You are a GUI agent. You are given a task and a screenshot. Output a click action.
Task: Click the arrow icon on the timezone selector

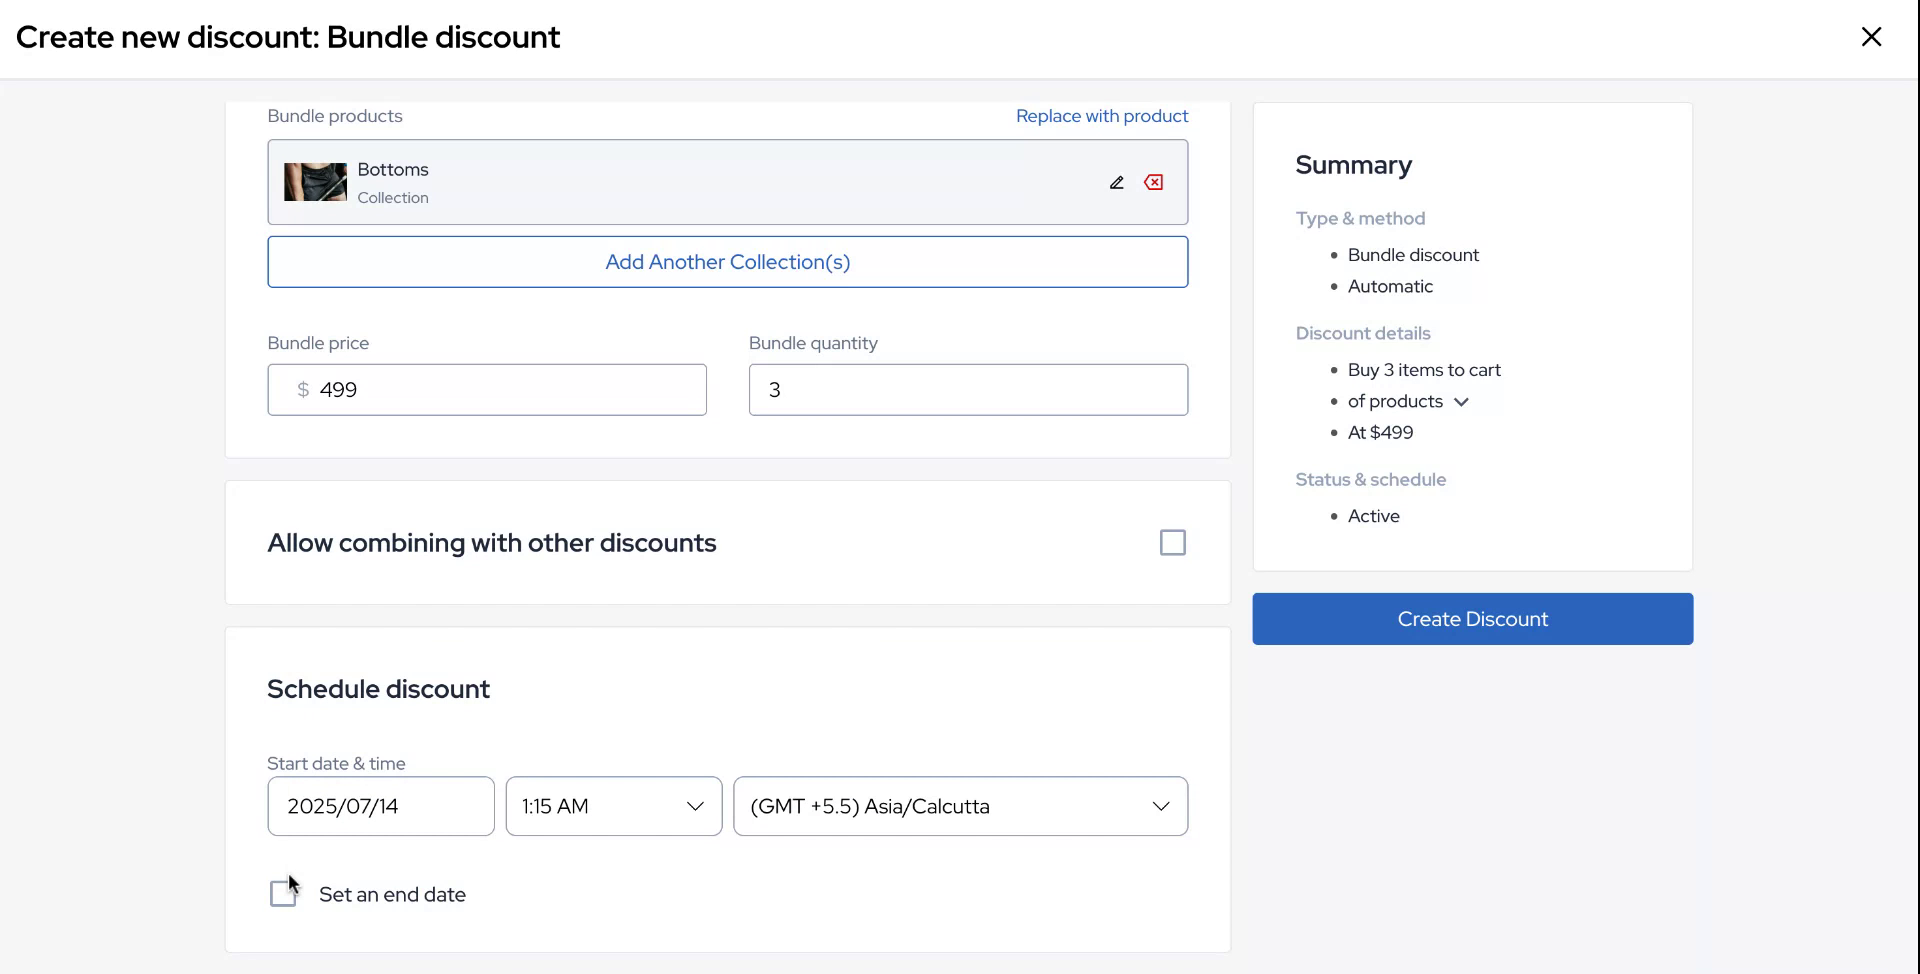pos(1160,806)
